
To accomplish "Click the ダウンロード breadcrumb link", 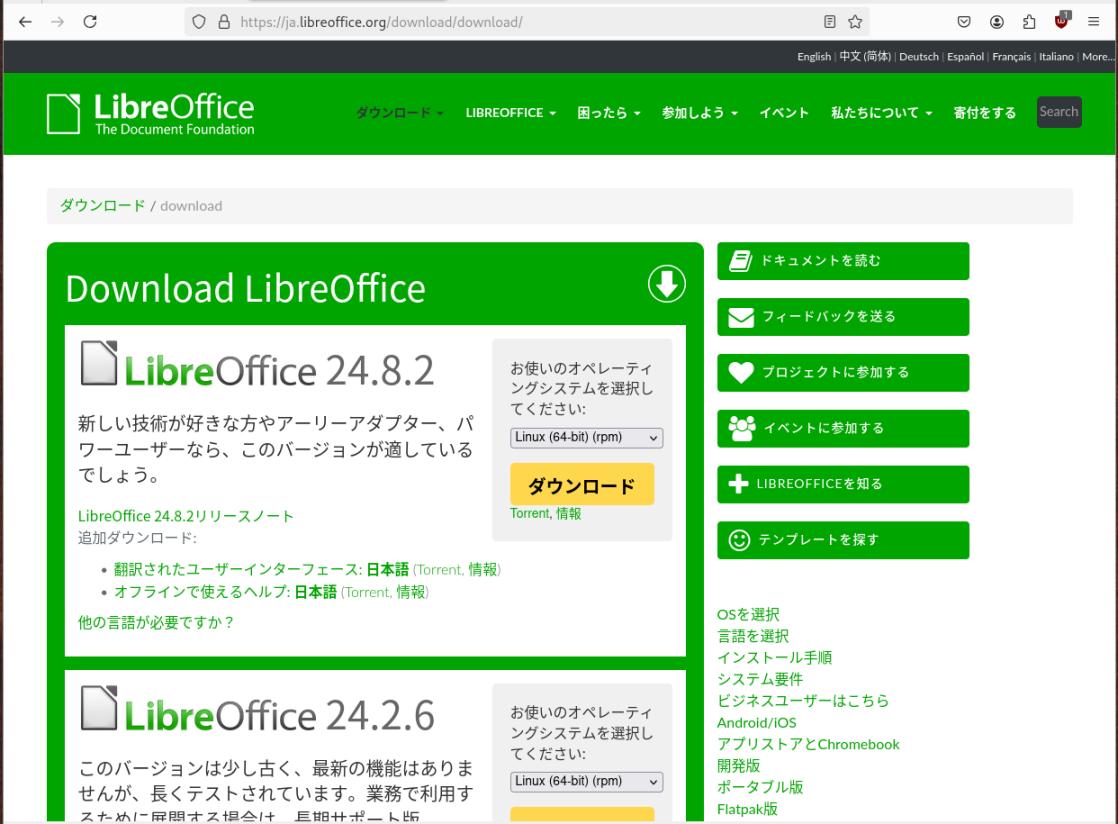I will pos(103,206).
